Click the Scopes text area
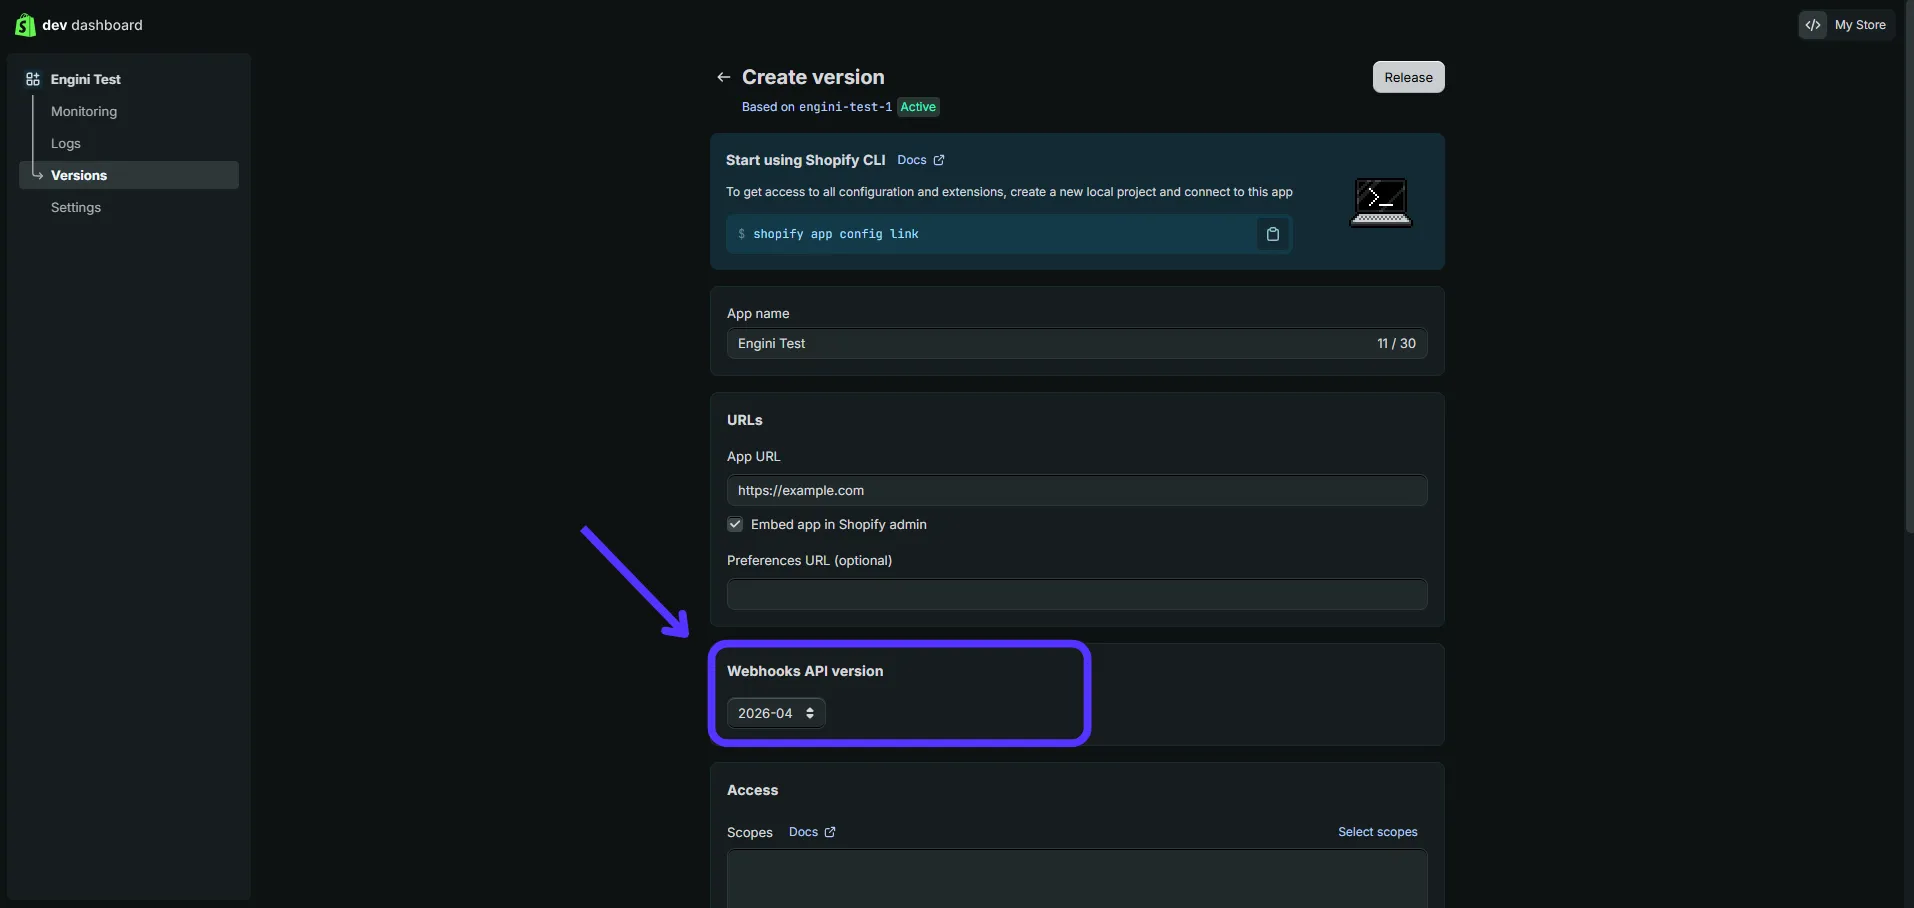The height and width of the screenshot is (908, 1914). 1077,879
